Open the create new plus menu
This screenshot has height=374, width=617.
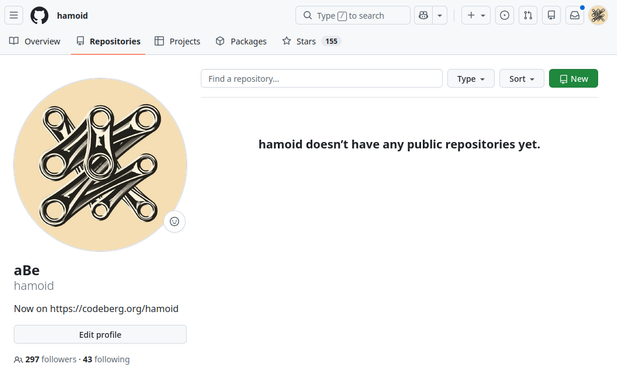tap(476, 15)
